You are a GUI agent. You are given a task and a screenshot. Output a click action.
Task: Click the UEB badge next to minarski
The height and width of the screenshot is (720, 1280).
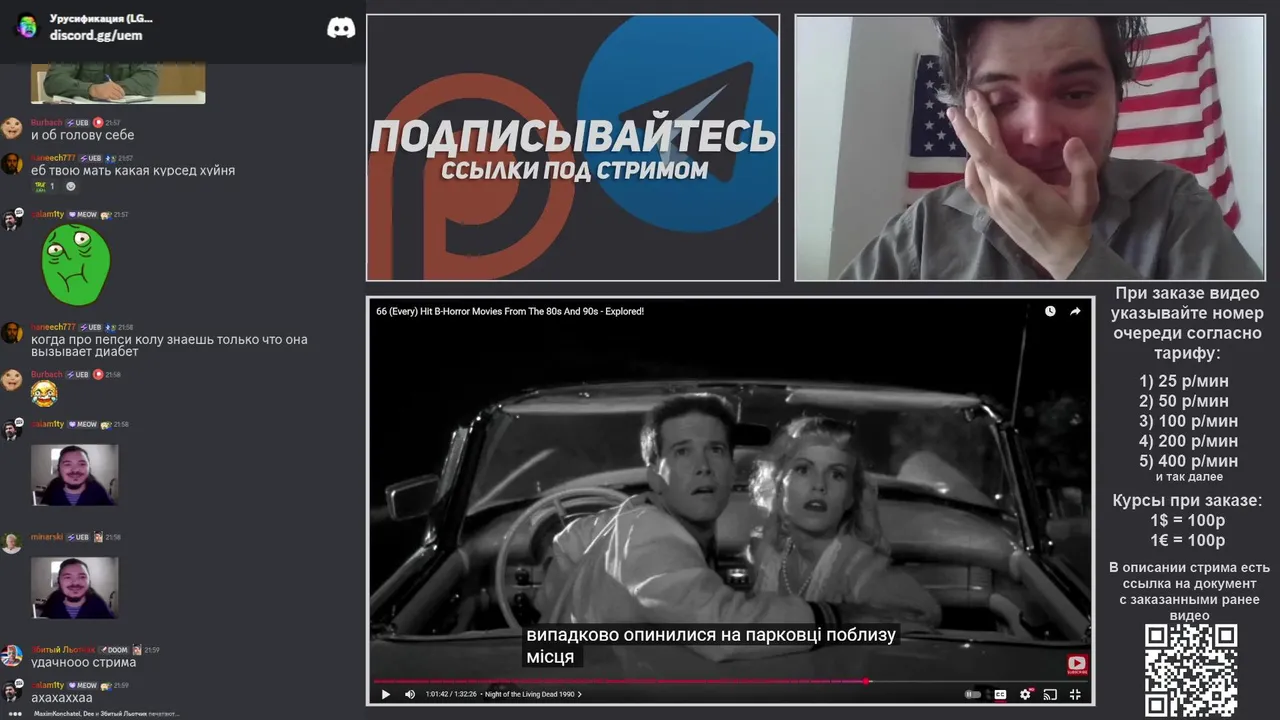(77, 537)
